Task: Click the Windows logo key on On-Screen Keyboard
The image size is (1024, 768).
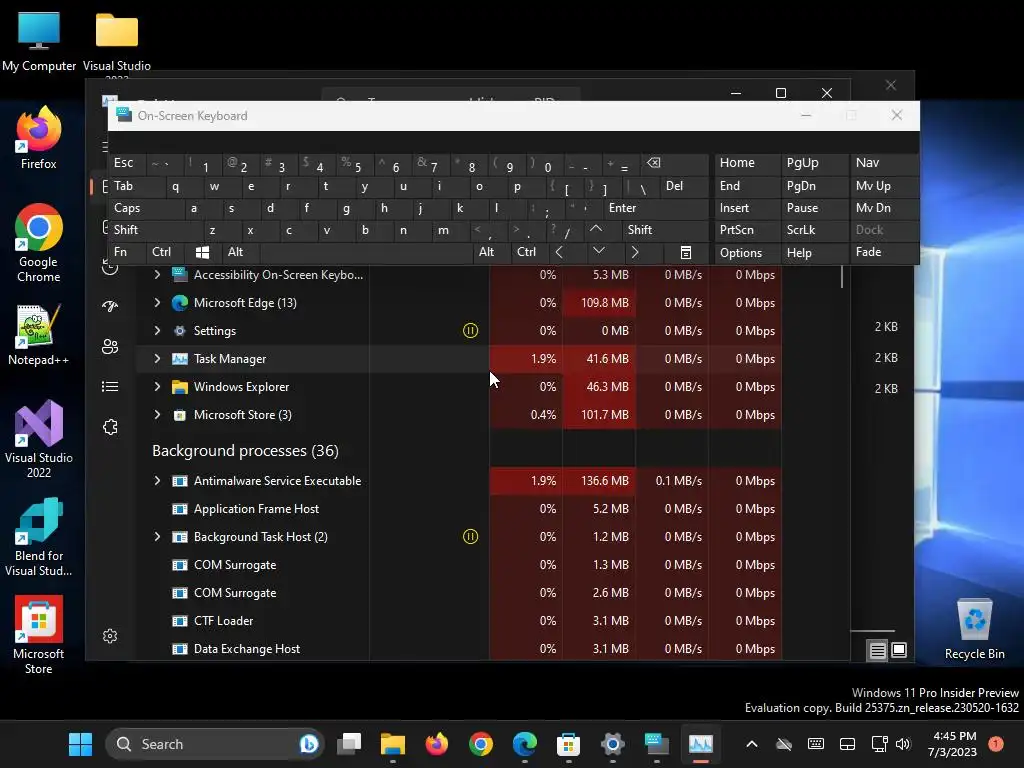Action: coord(202,252)
